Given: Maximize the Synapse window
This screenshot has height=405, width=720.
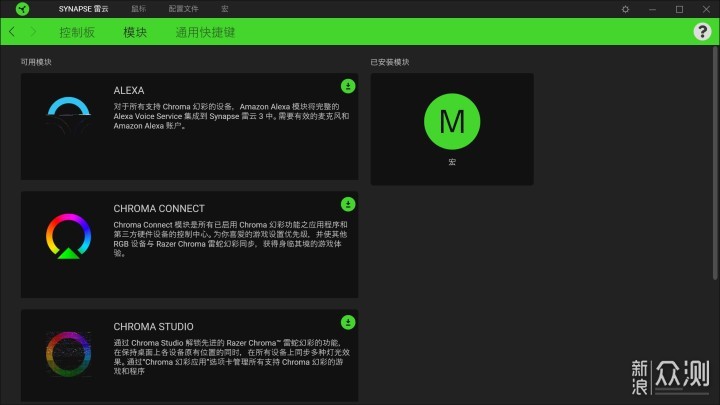Looking at the screenshot, I should 679,9.
